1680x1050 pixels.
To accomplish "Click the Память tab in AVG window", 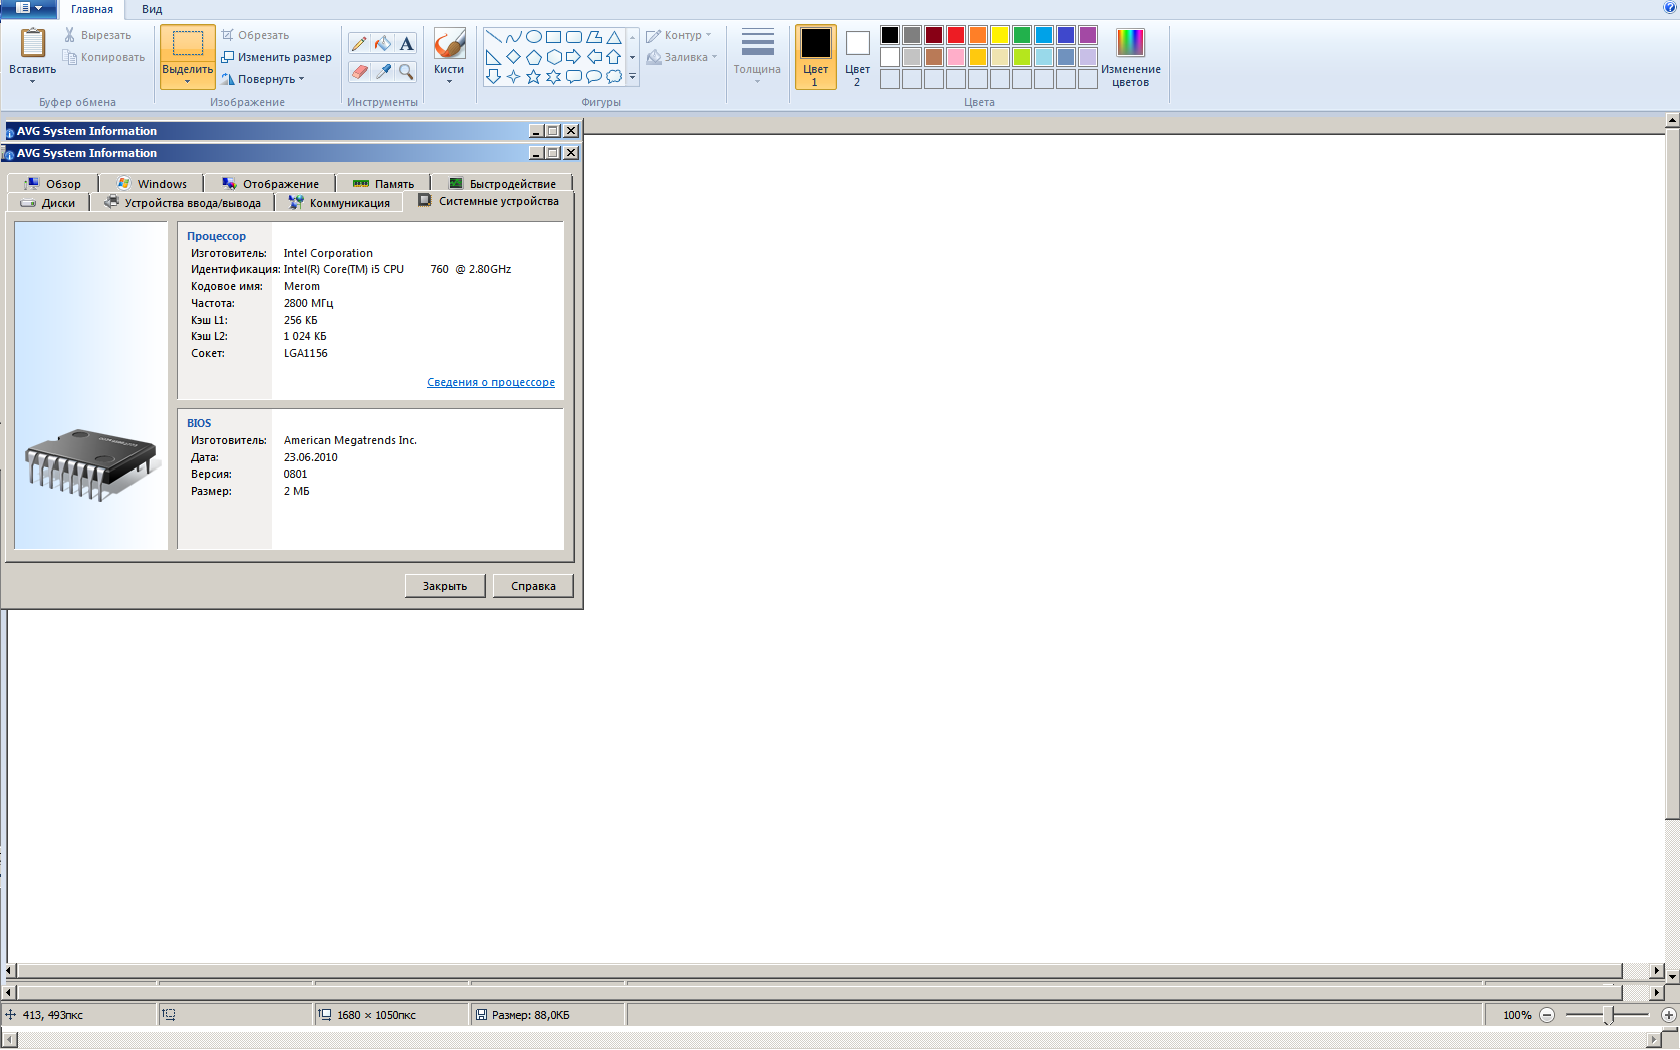I will pos(384,184).
